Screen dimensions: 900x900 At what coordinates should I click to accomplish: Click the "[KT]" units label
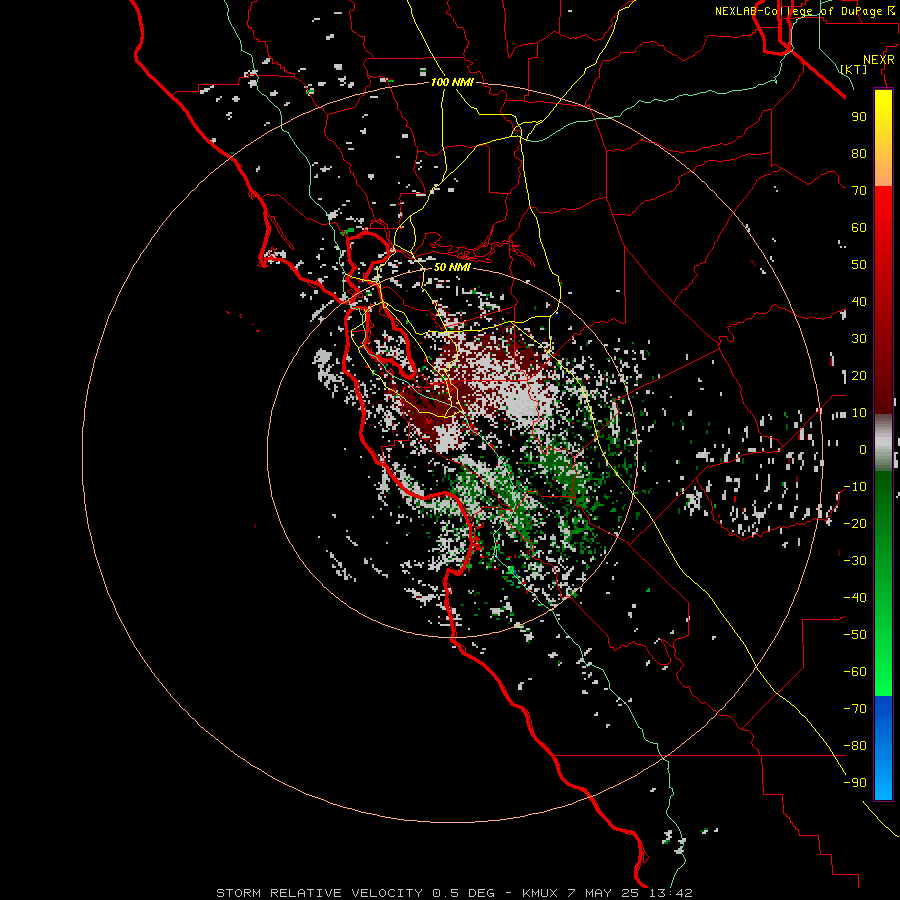(854, 69)
